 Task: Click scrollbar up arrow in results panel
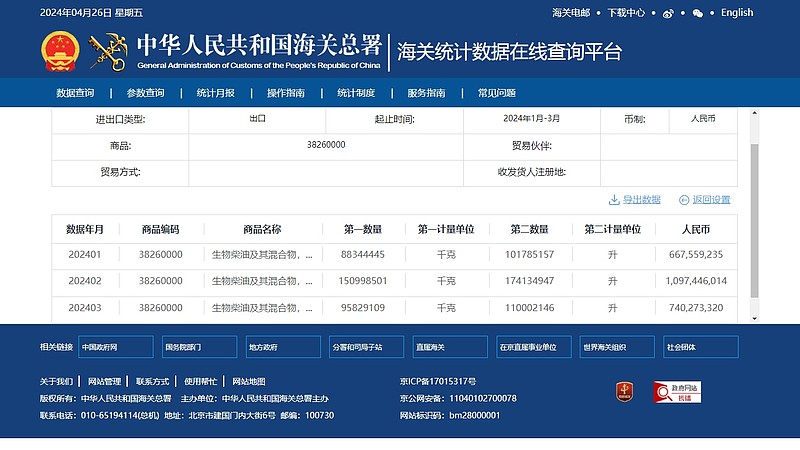click(754, 113)
